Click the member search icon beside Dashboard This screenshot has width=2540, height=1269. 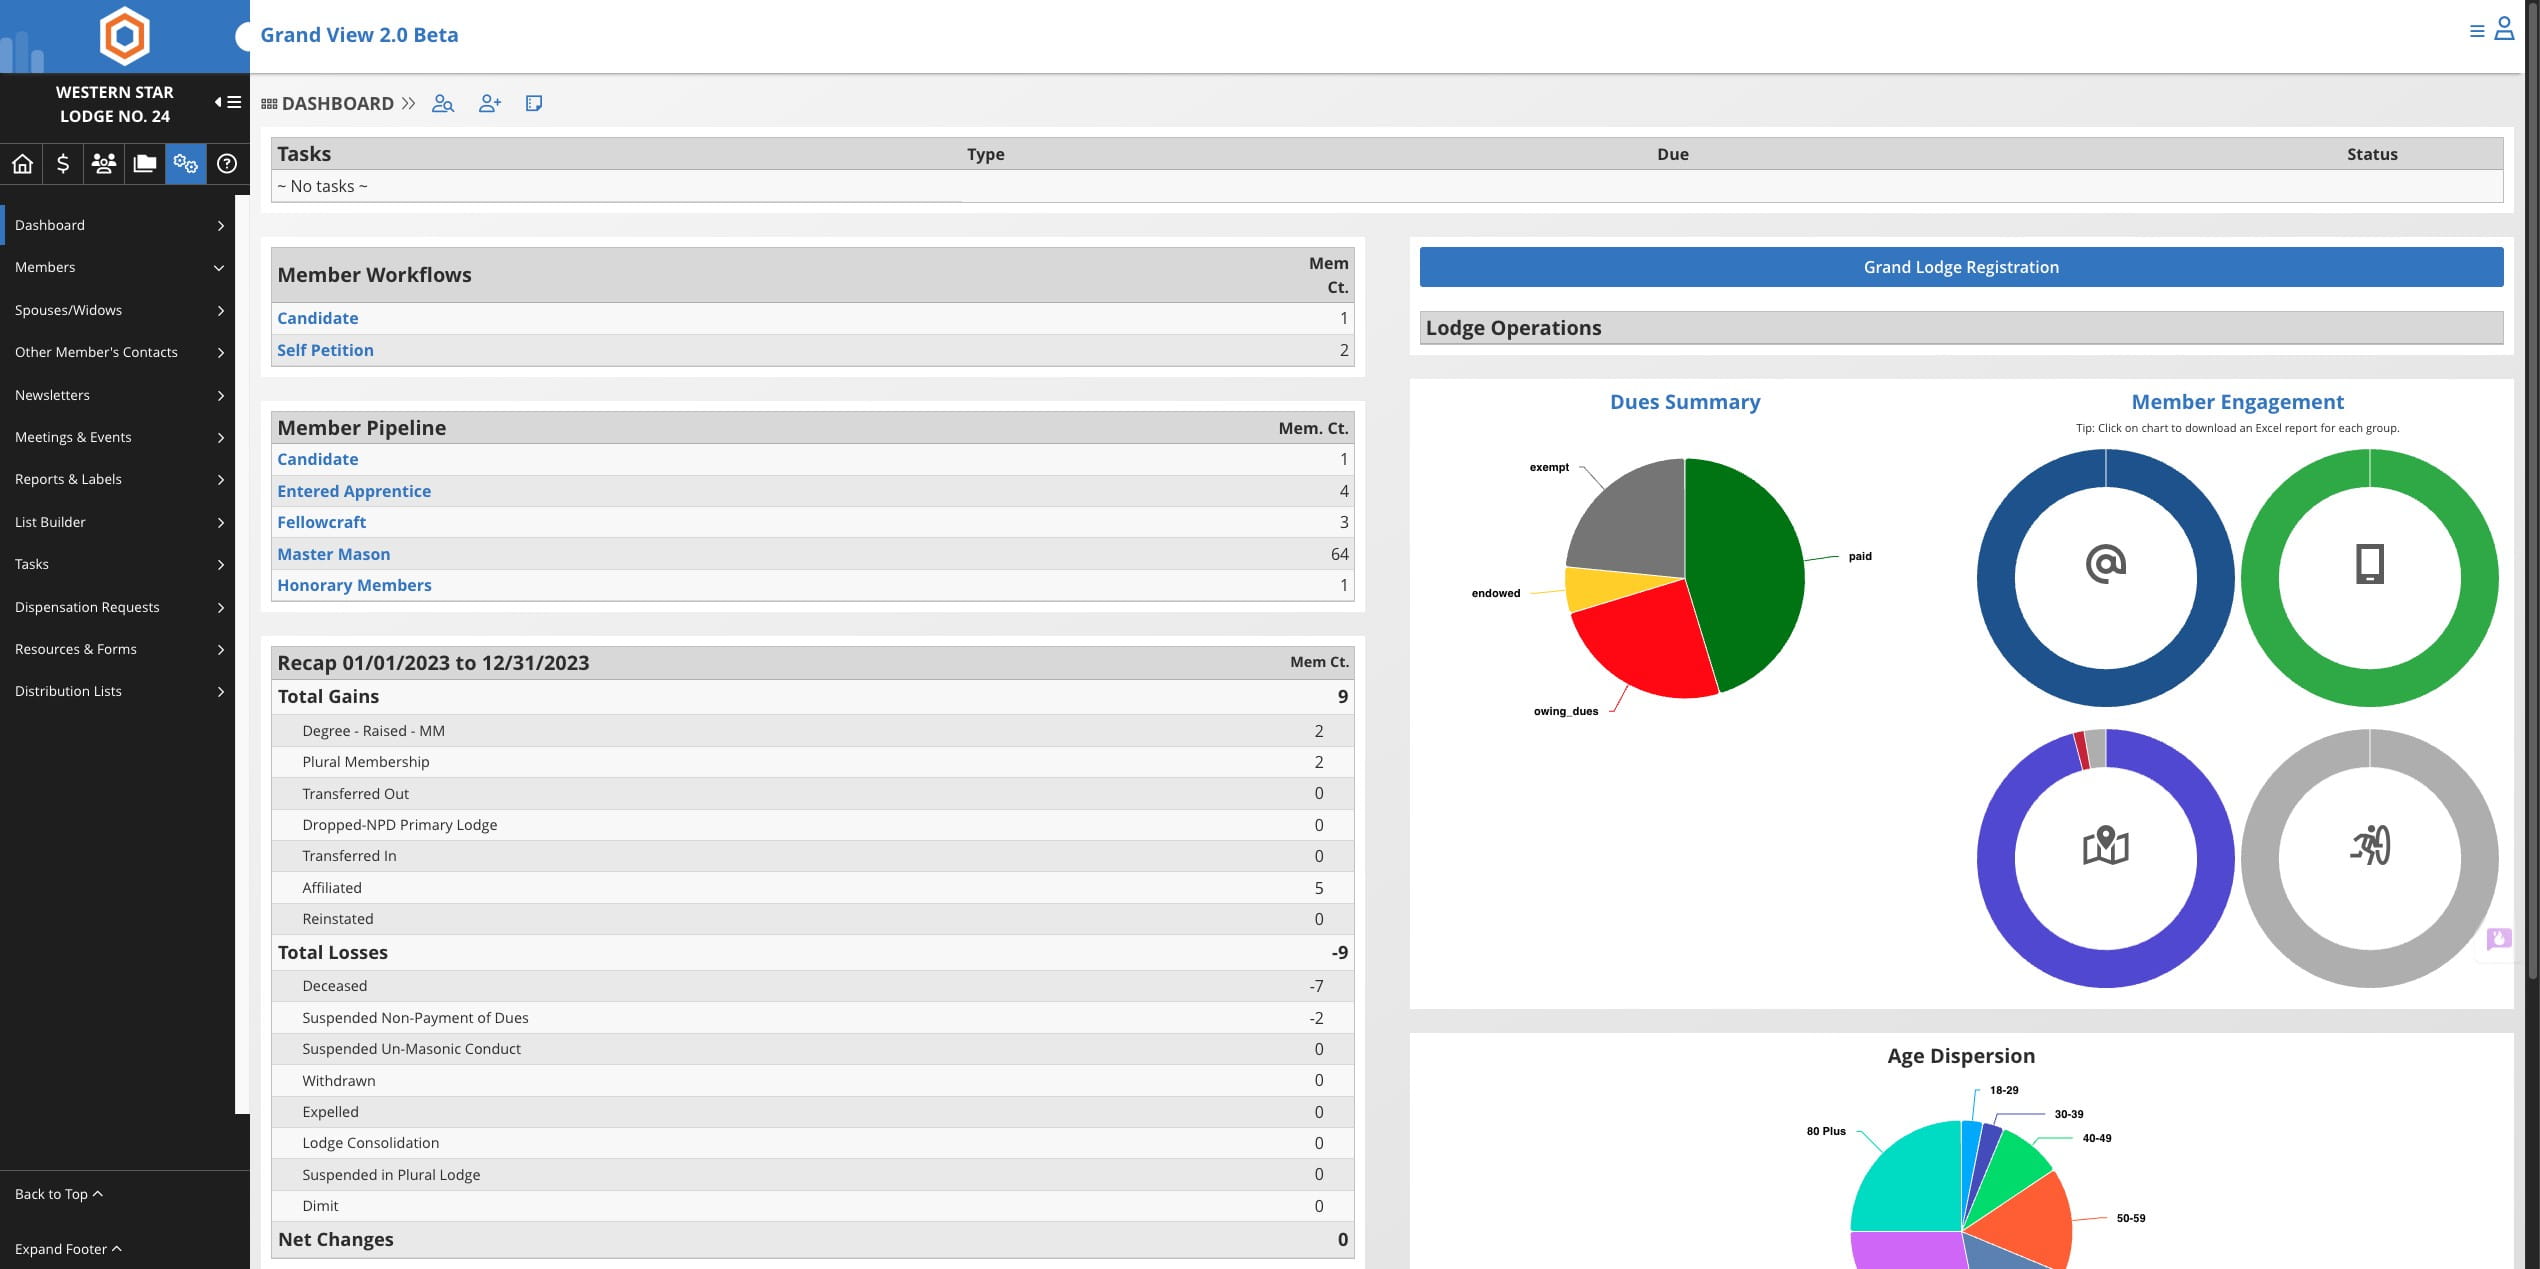(x=443, y=104)
